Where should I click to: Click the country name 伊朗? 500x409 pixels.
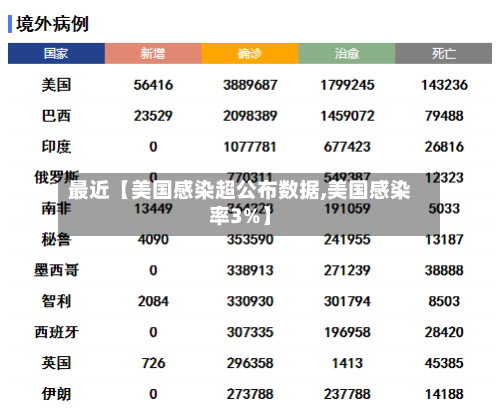56,394
